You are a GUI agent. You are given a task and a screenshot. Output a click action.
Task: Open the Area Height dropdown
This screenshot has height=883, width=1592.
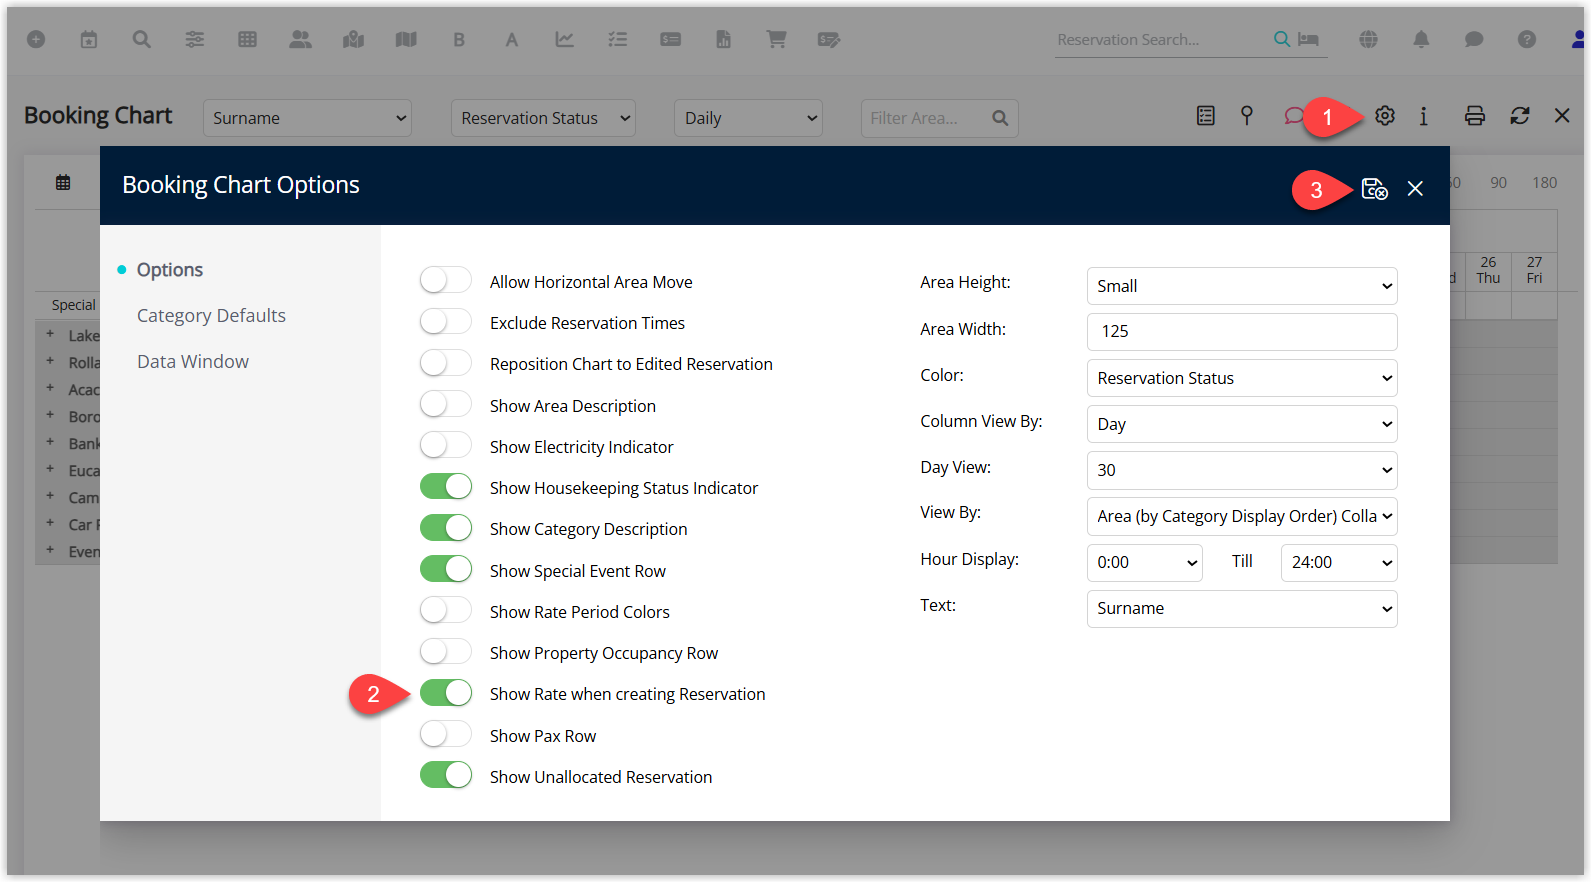[x=1242, y=286]
